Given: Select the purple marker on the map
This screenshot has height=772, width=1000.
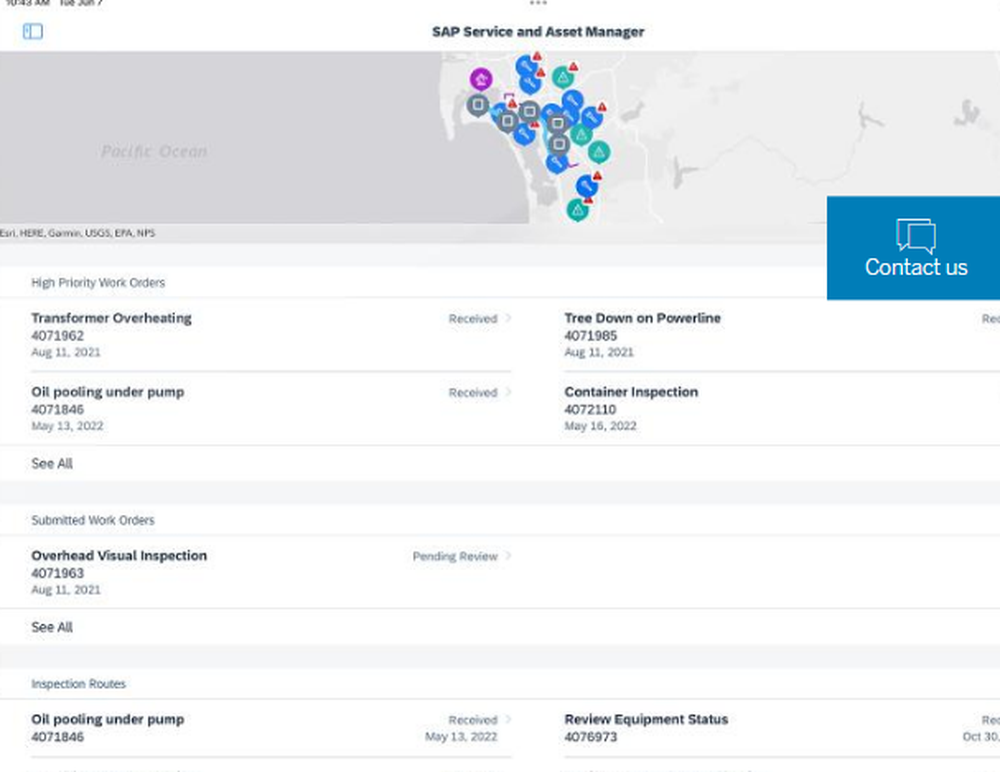Looking at the screenshot, I should [x=481, y=78].
